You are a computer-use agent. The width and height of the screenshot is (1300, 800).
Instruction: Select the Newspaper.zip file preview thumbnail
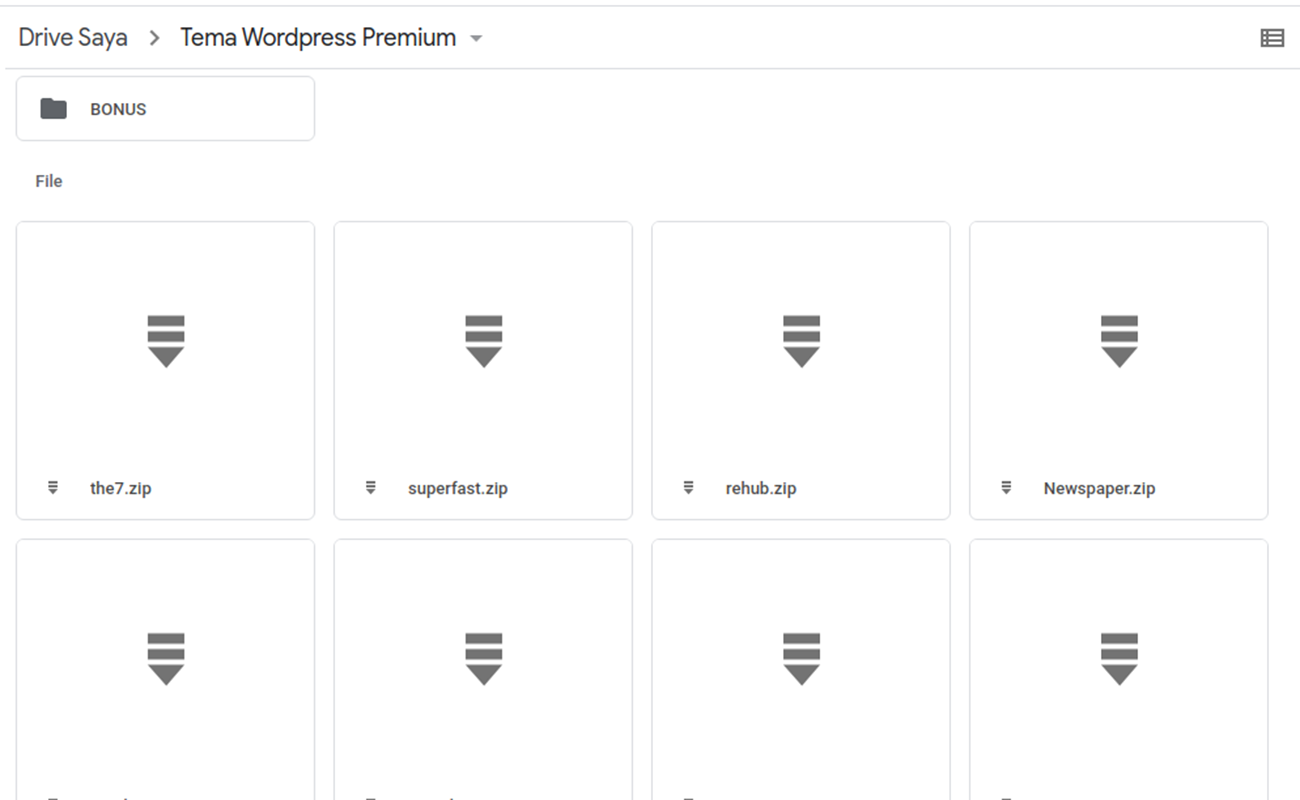tap(1120, 341)
